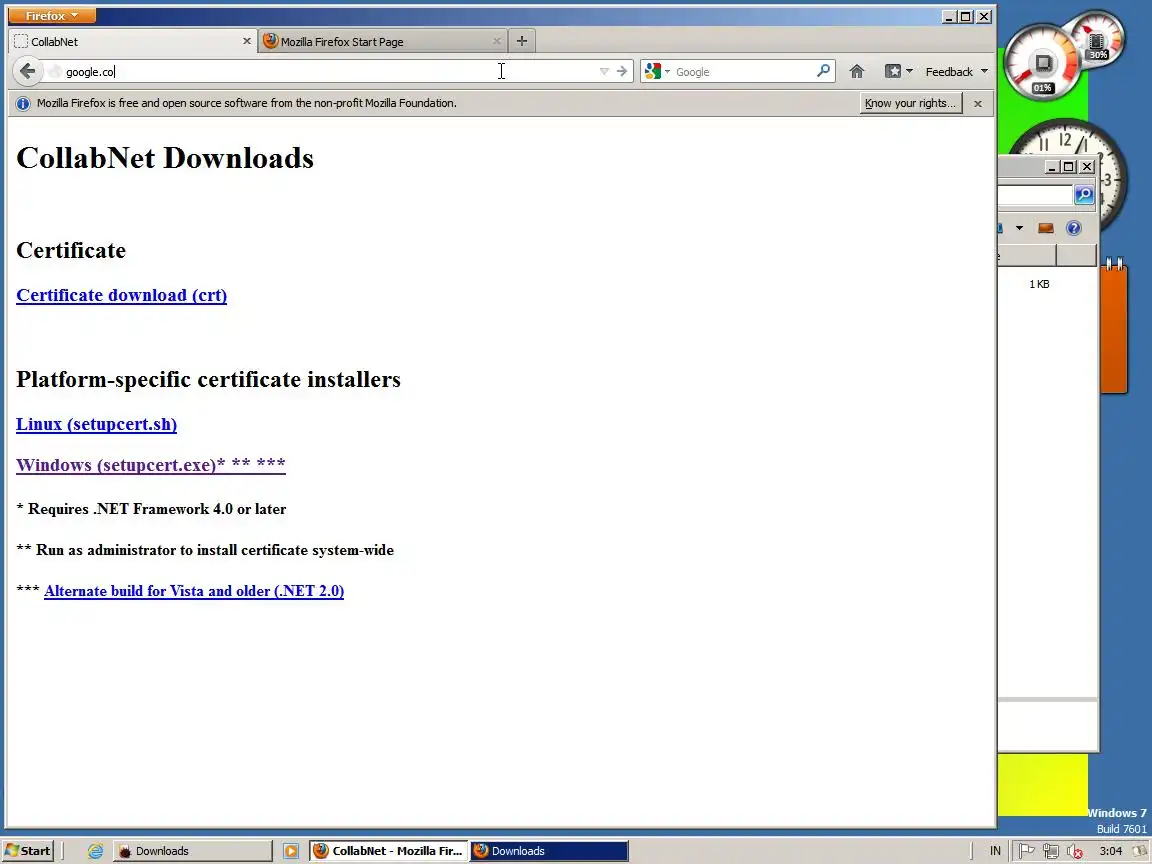1152x864 pixels.
Task: Click the info icon in notification bar
Action: pos(23,104)
